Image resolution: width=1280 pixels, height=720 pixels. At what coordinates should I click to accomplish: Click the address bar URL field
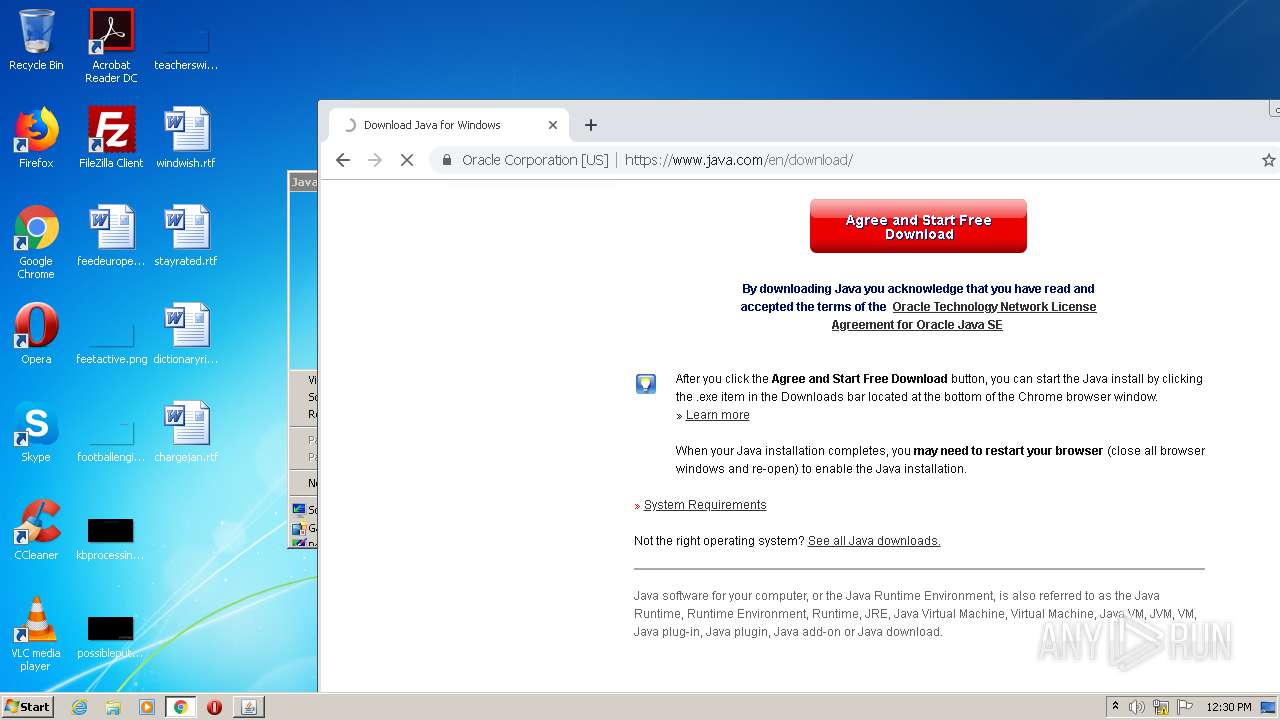(738, 160)
